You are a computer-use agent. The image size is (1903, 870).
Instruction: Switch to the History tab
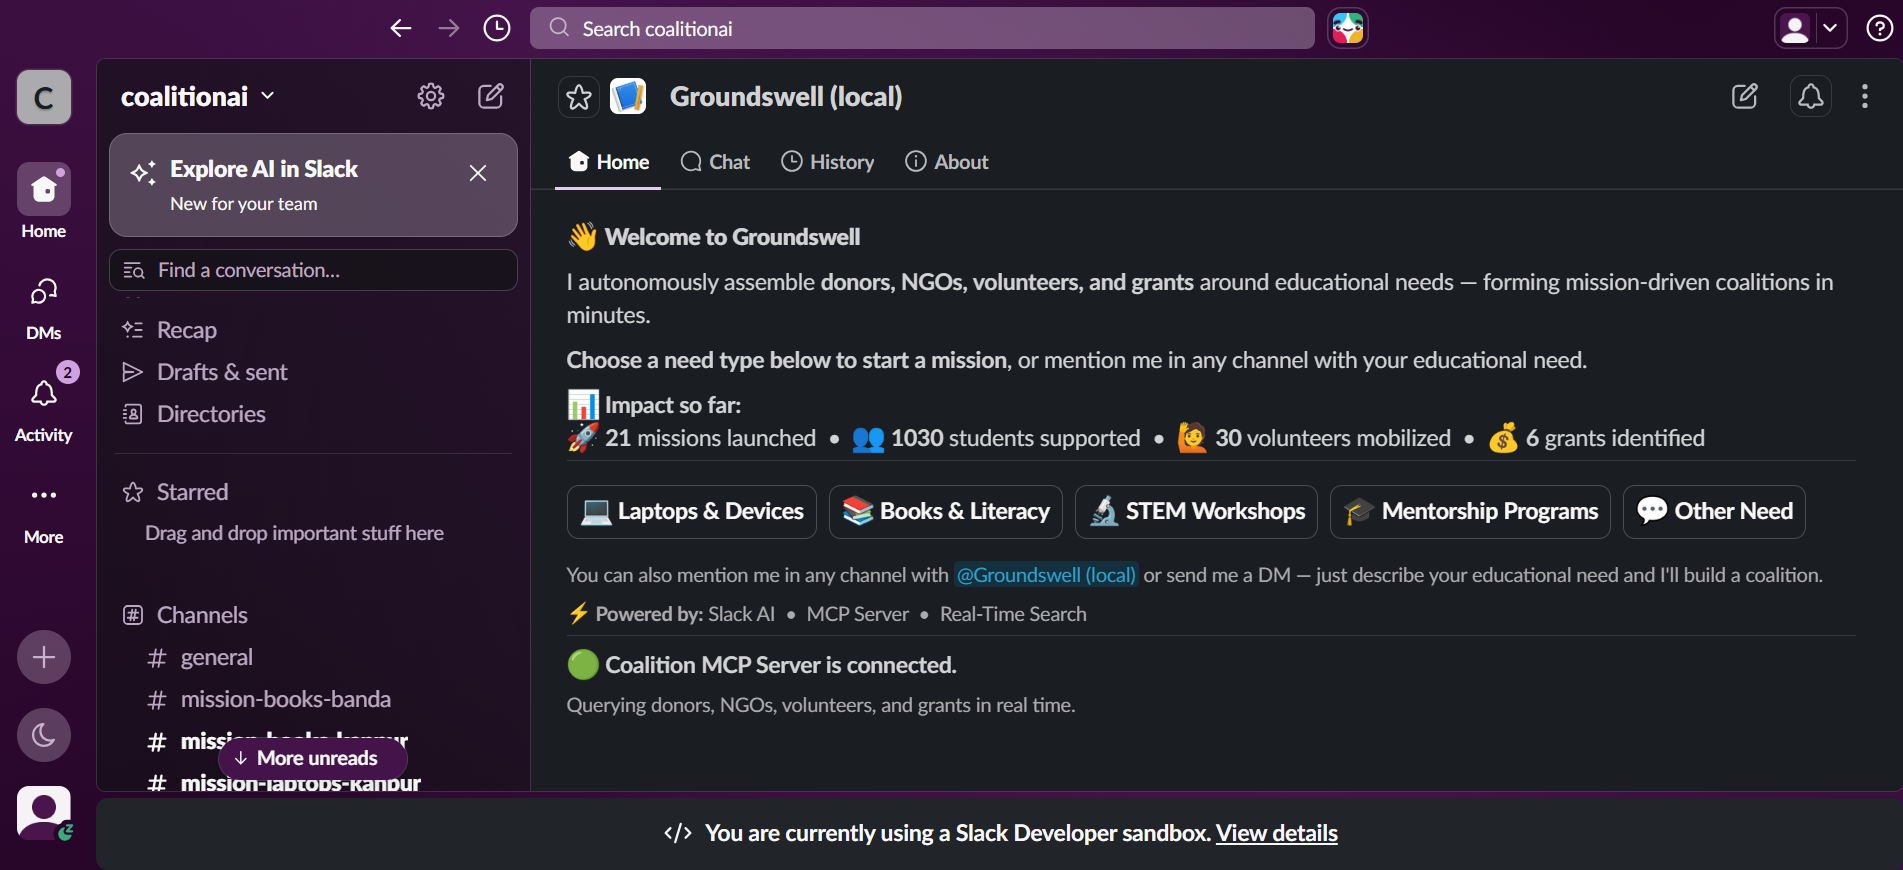[827, 162]
